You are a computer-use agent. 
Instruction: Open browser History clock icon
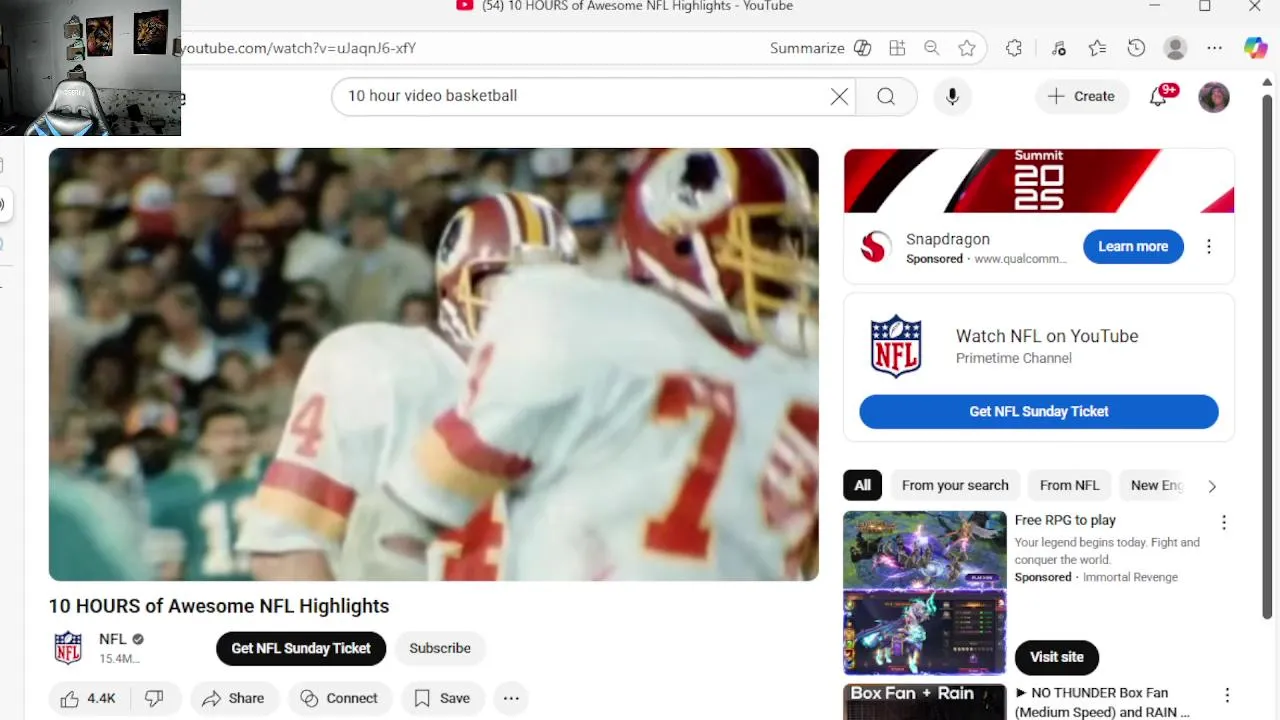click(1136, 48)
